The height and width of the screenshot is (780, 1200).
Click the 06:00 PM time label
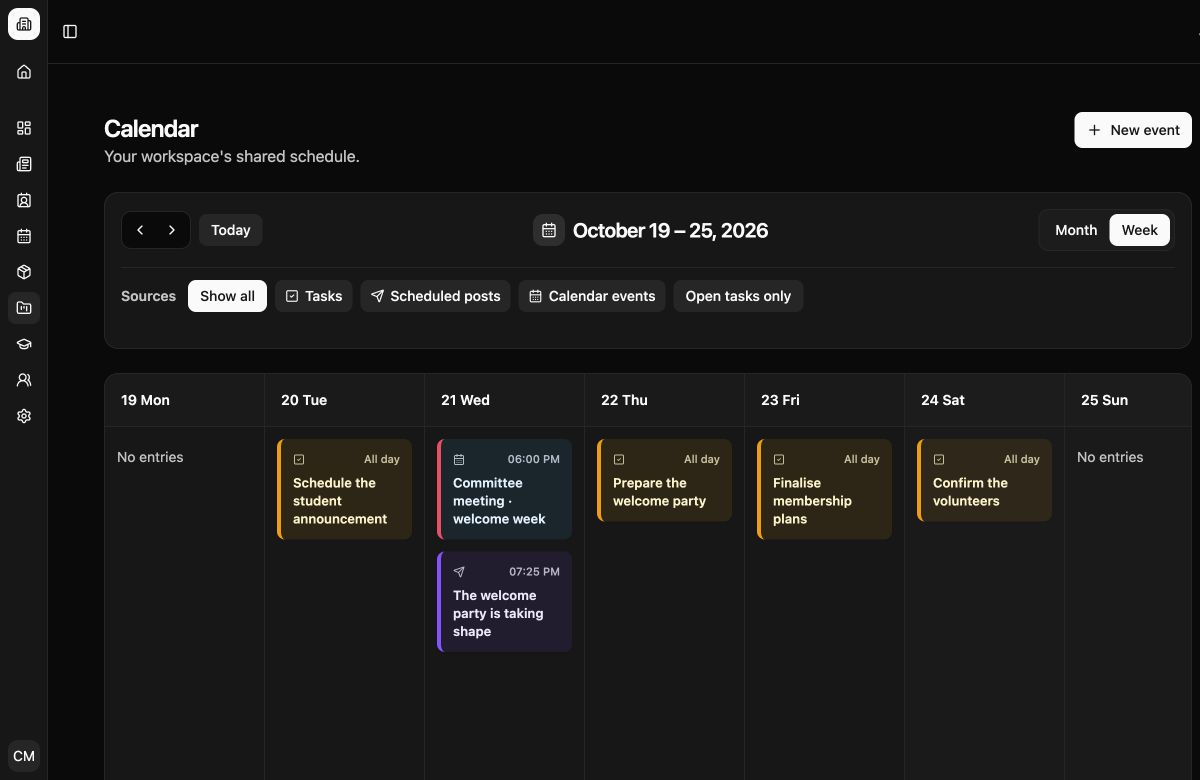[533, 460]
